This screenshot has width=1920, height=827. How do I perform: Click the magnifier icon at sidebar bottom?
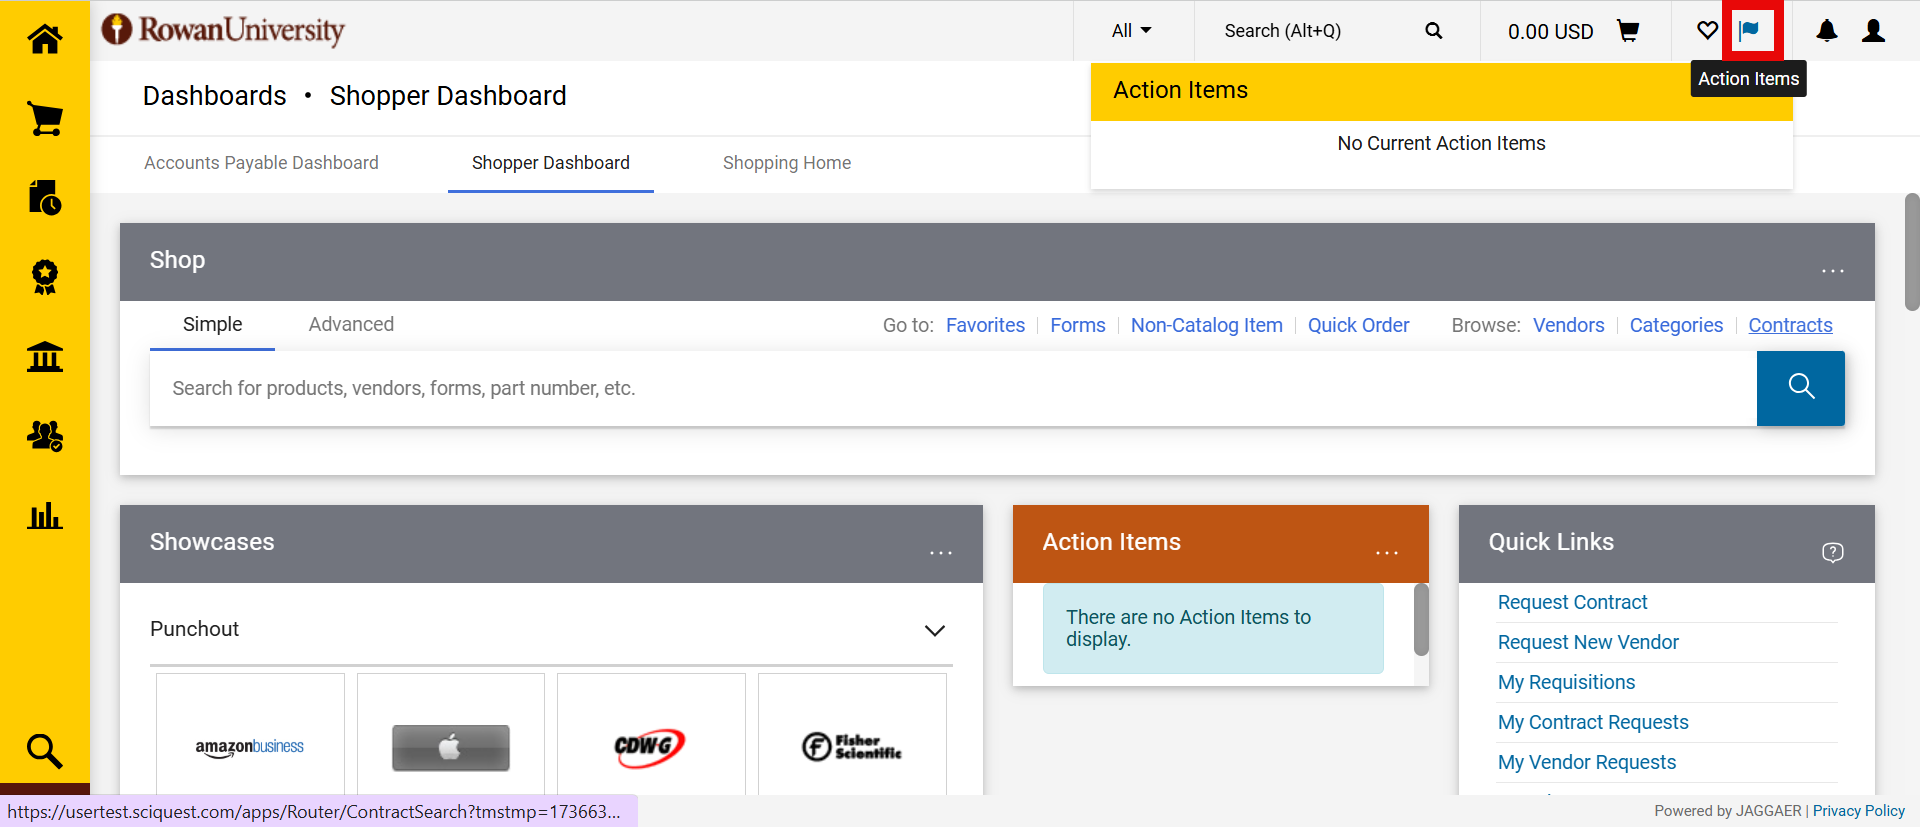click(x=45, y=750)
